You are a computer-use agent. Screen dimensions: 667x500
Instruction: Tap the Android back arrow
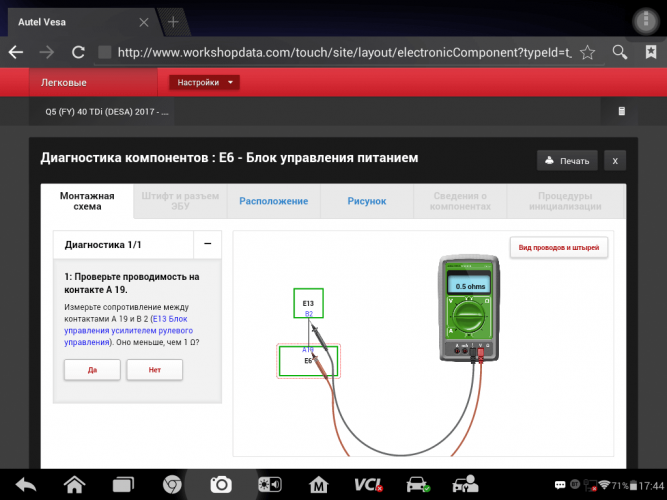pos(26,485)
